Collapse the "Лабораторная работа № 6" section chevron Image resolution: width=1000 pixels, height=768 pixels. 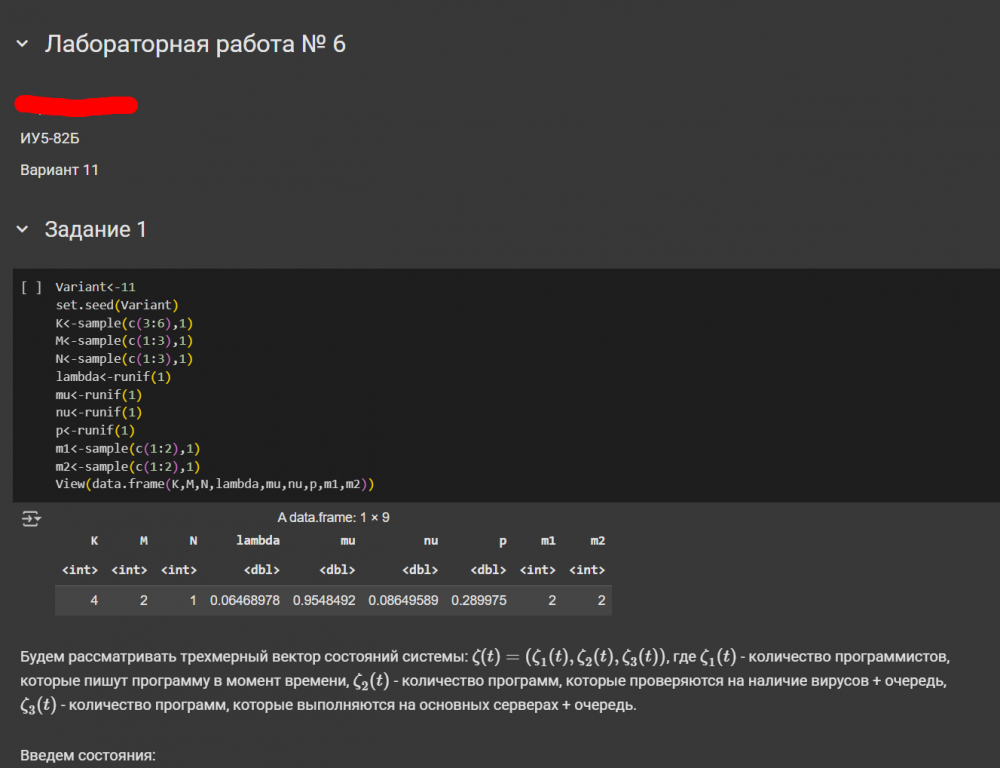(x=22, y=44)
